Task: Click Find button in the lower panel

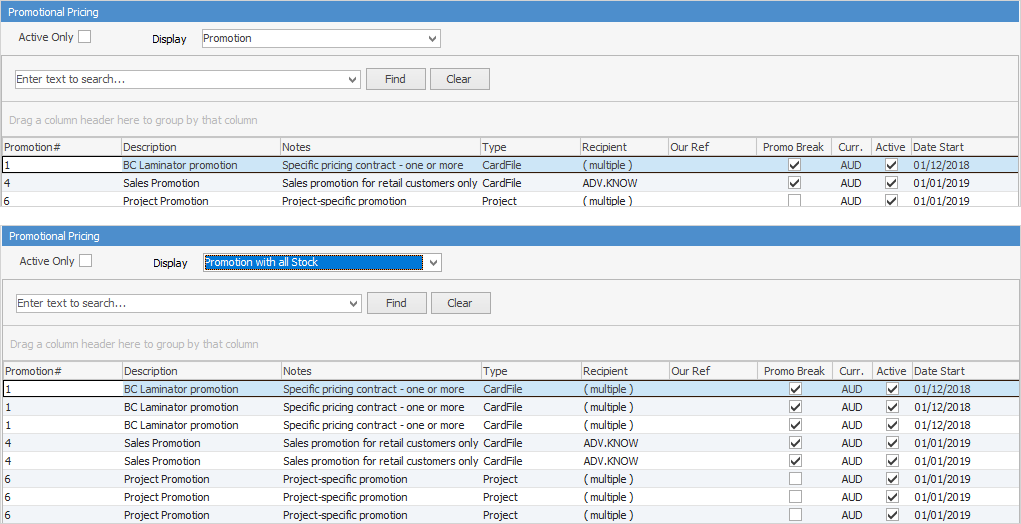Action: 396,303
